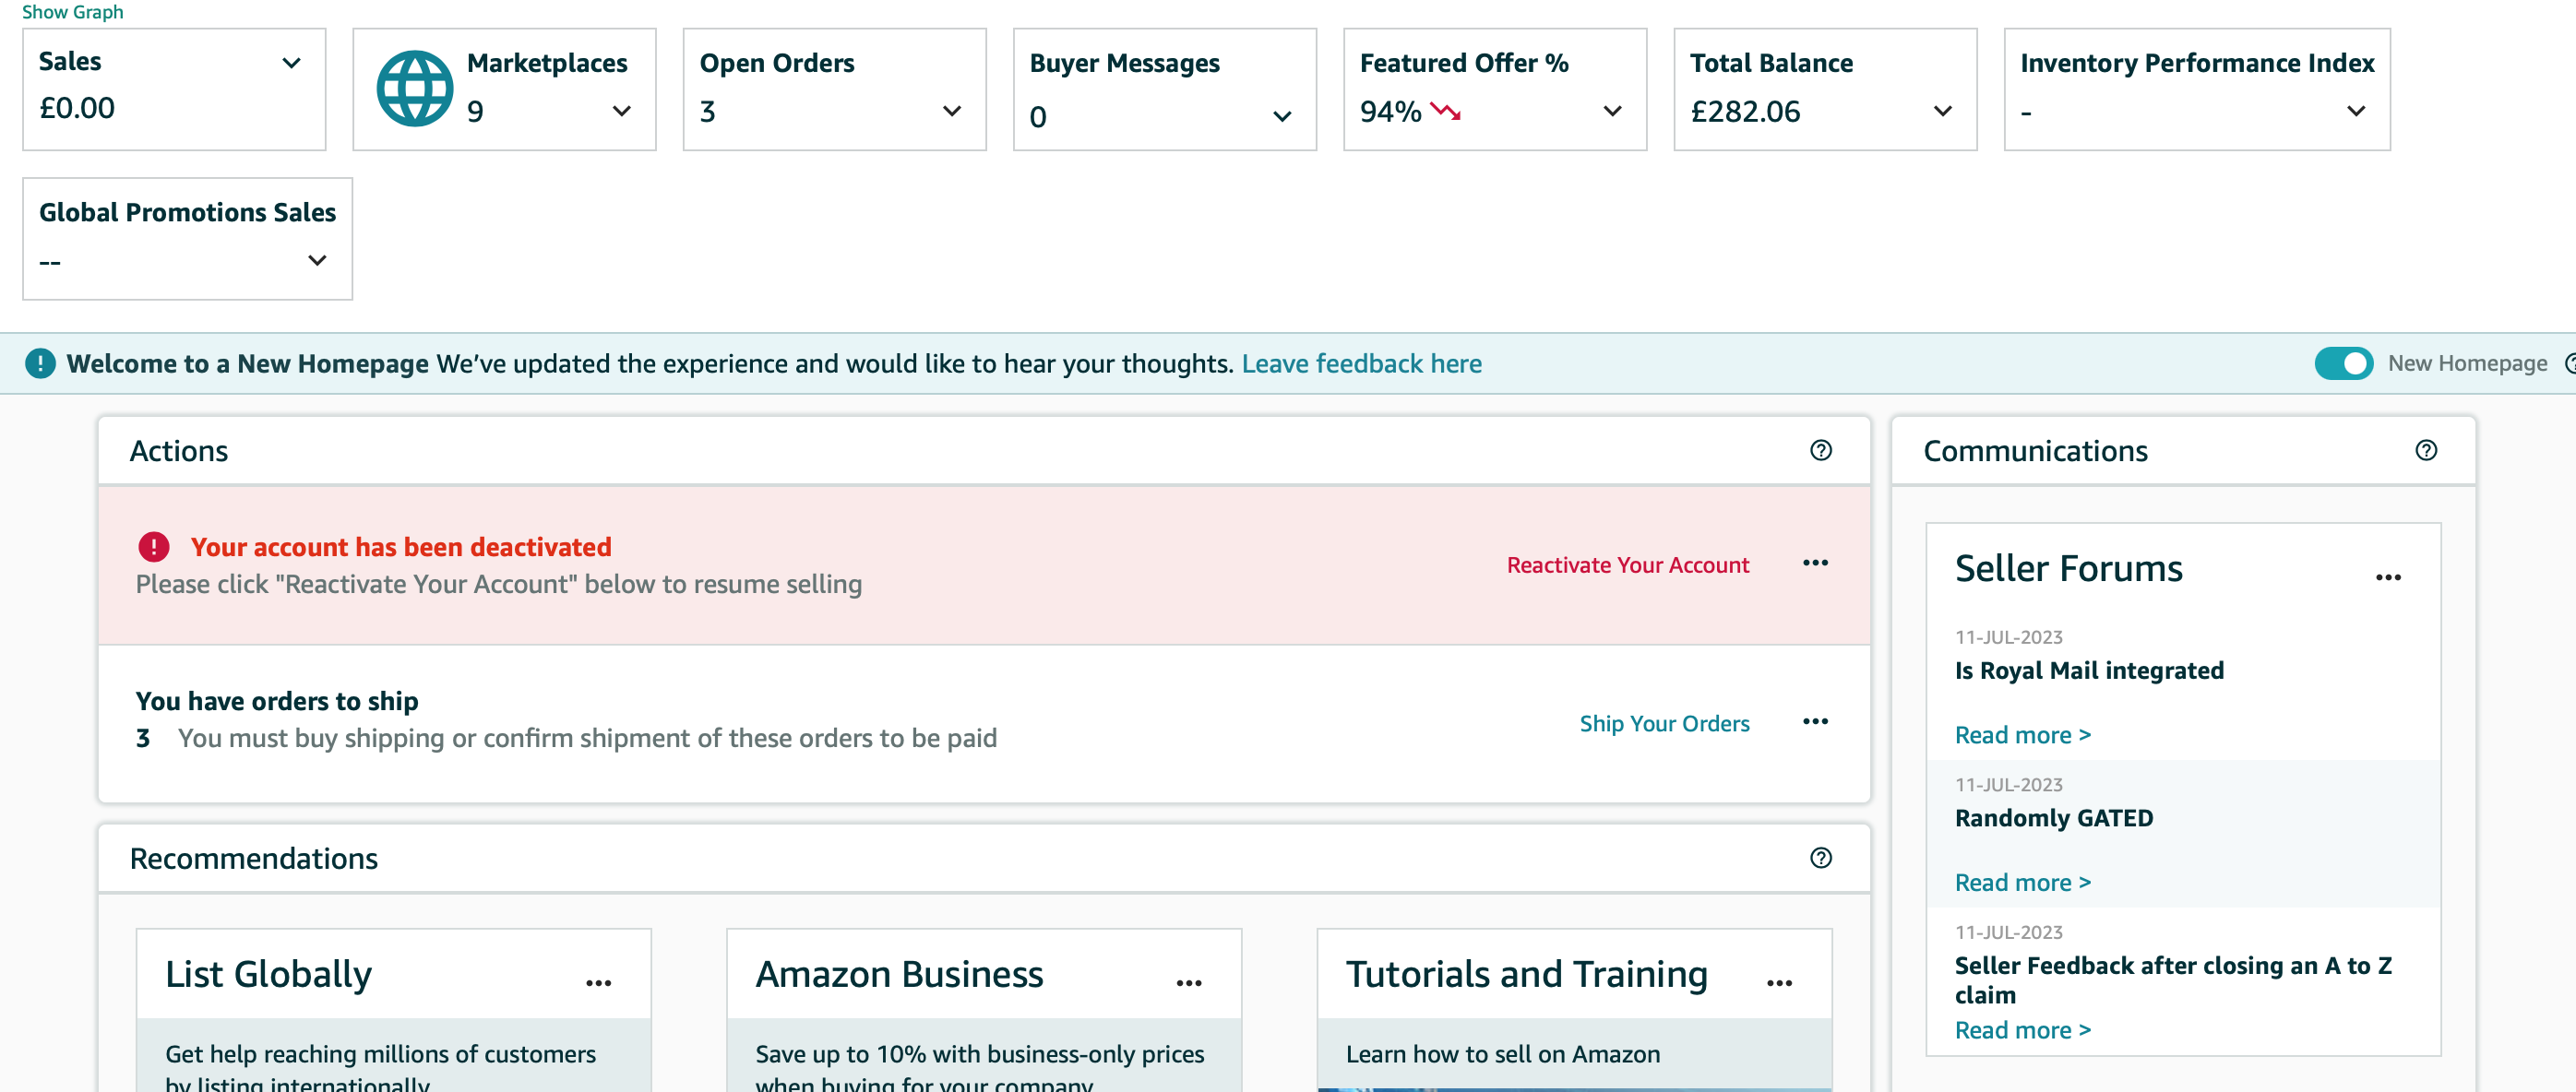Image resolution: width=2576 pixels, height=1092 pixels.
Task: Expand the Total Balance card dropdown
Action: pos(1942,111)
